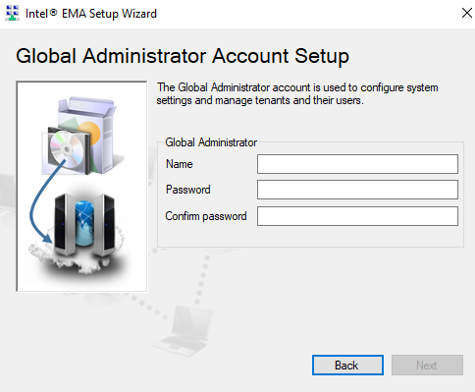The height and width of the screenshot is (392, 475).
Task: Click the "Global Administrator" group box caption
Action: tap(211, 142)
